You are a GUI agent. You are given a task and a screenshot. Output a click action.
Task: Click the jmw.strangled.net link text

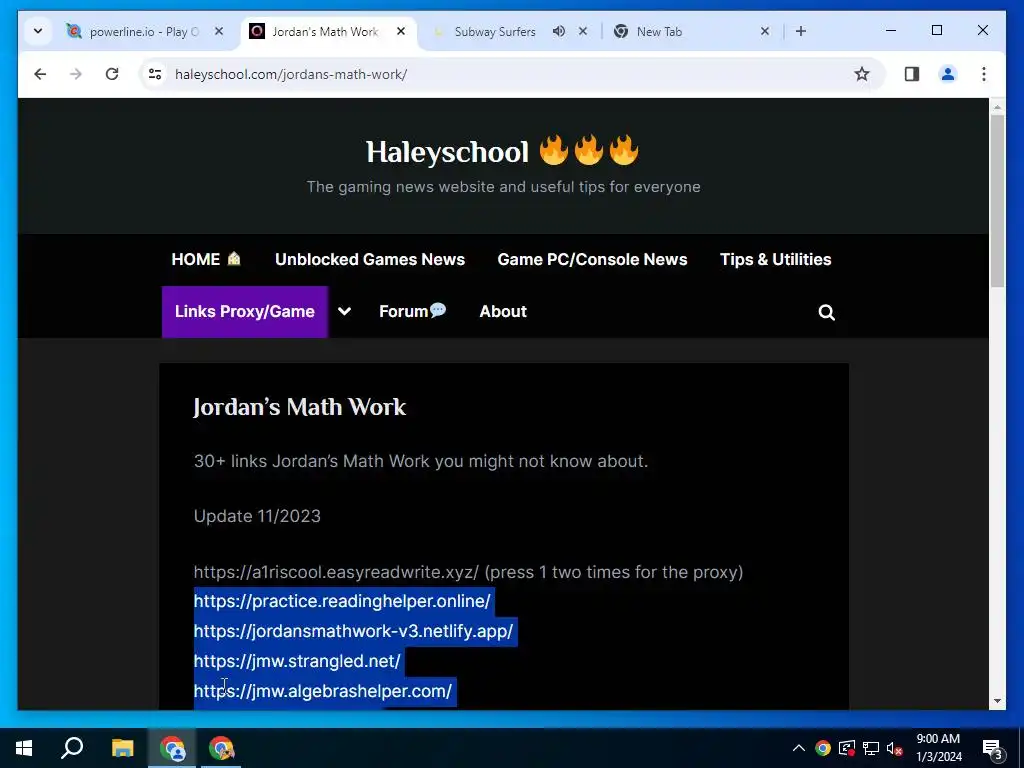pyautogui.click(x=297, y=661)
